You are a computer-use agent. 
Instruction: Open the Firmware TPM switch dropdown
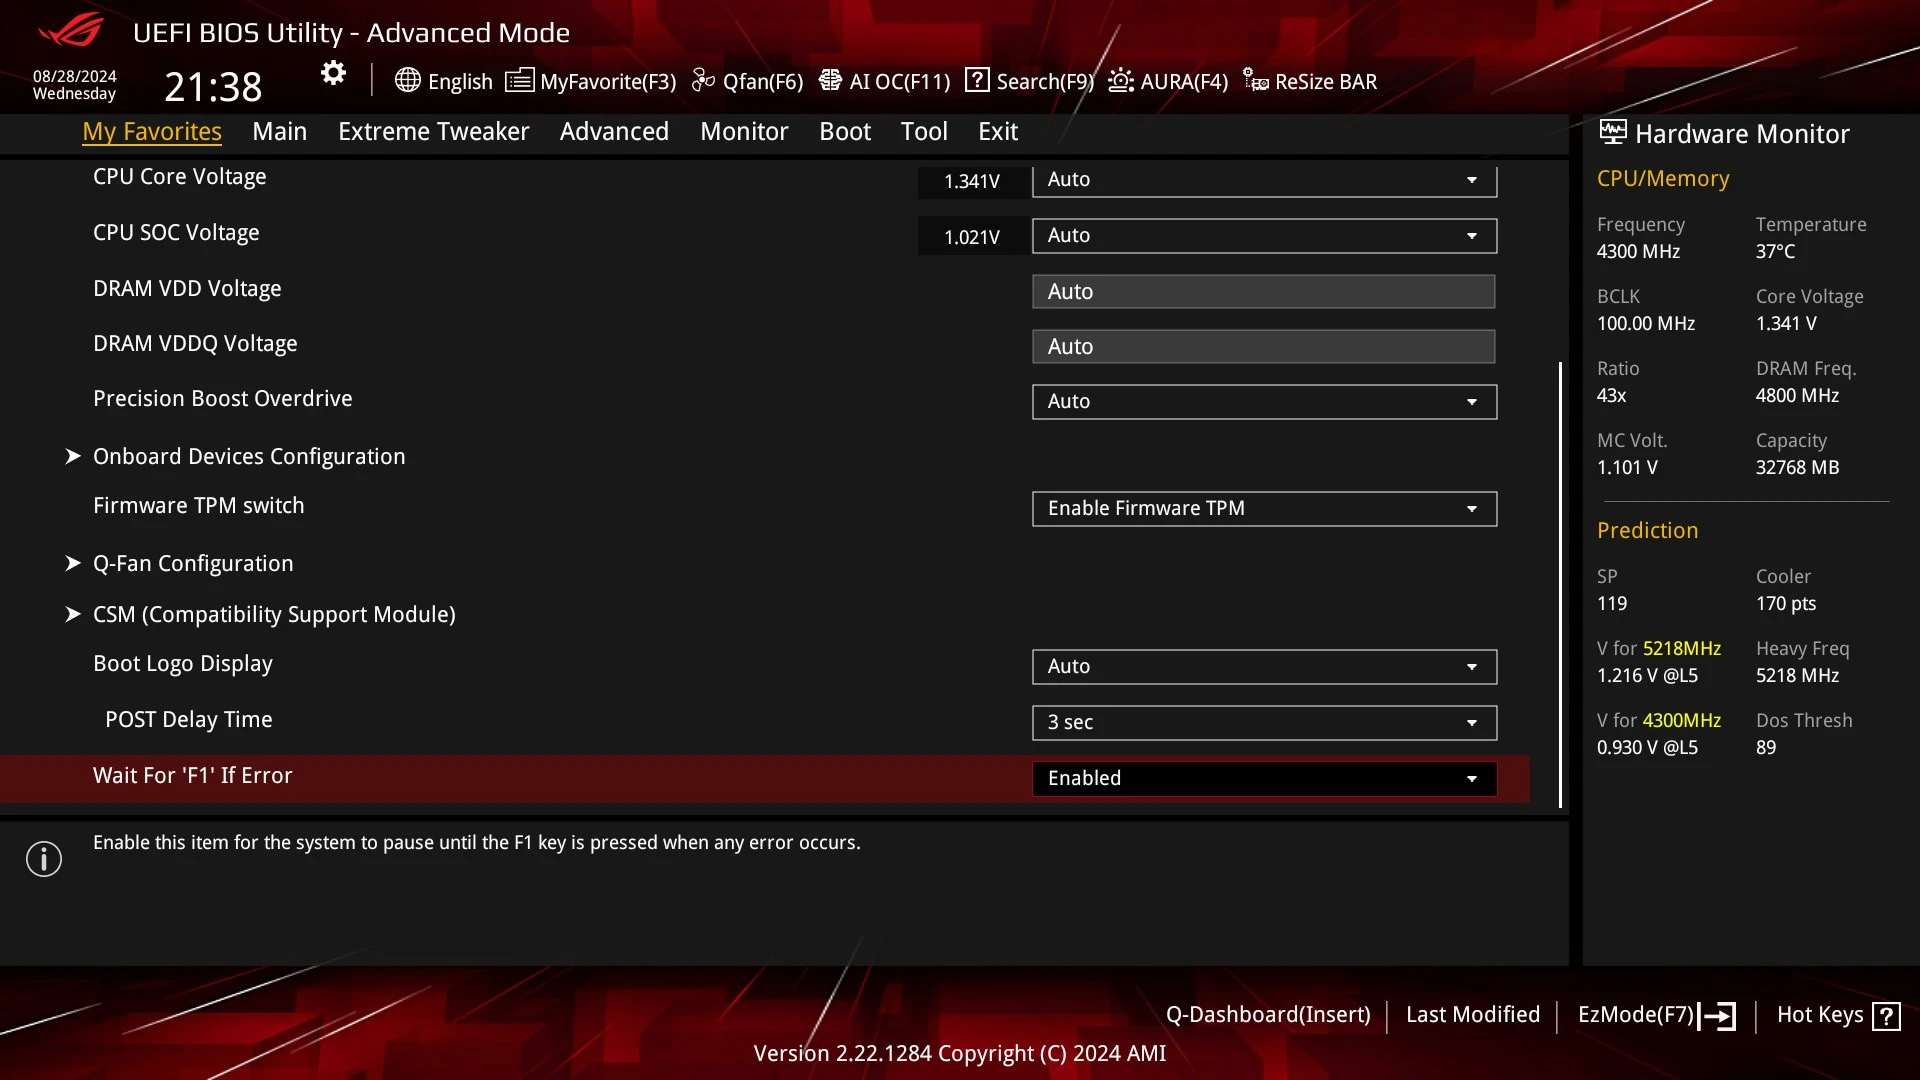tap(1264, 508)
